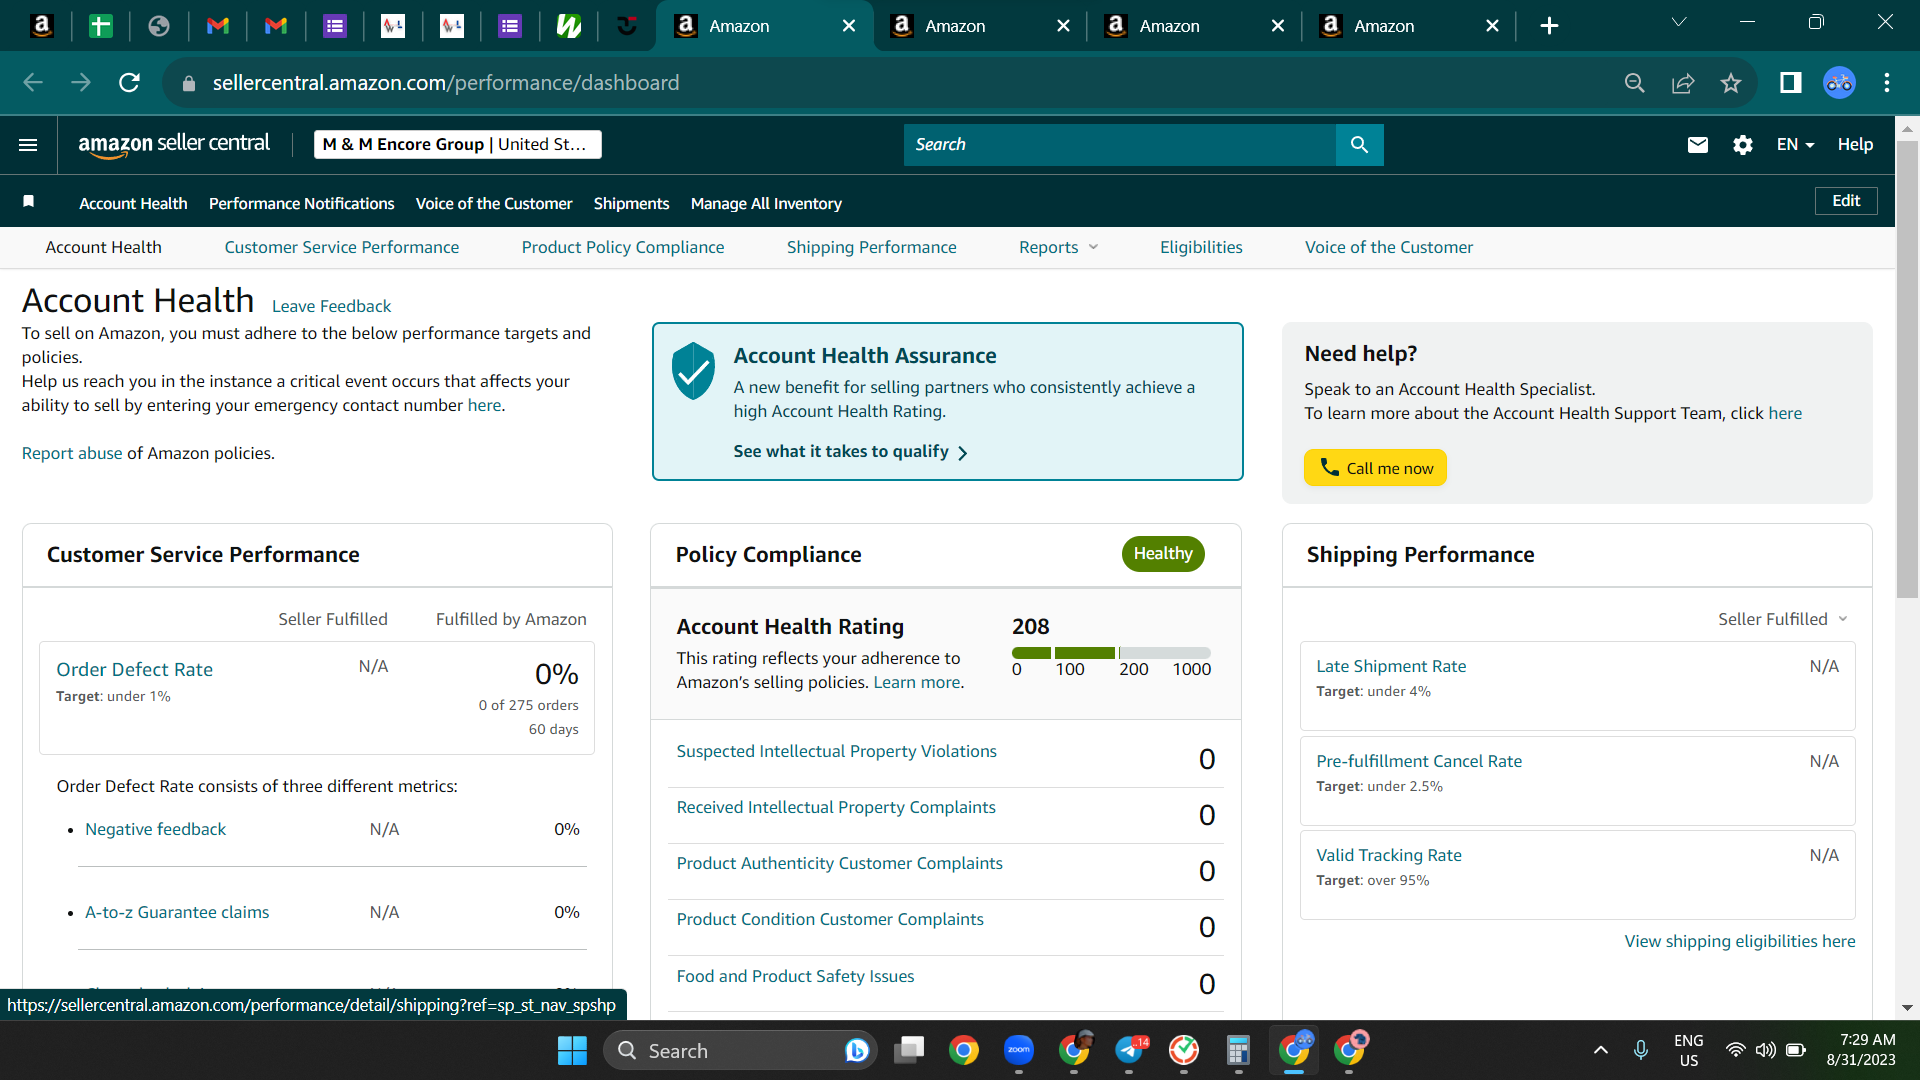Open Order Defect Rate details
Screen dimensions: 1920x1080
coord(134,669)
